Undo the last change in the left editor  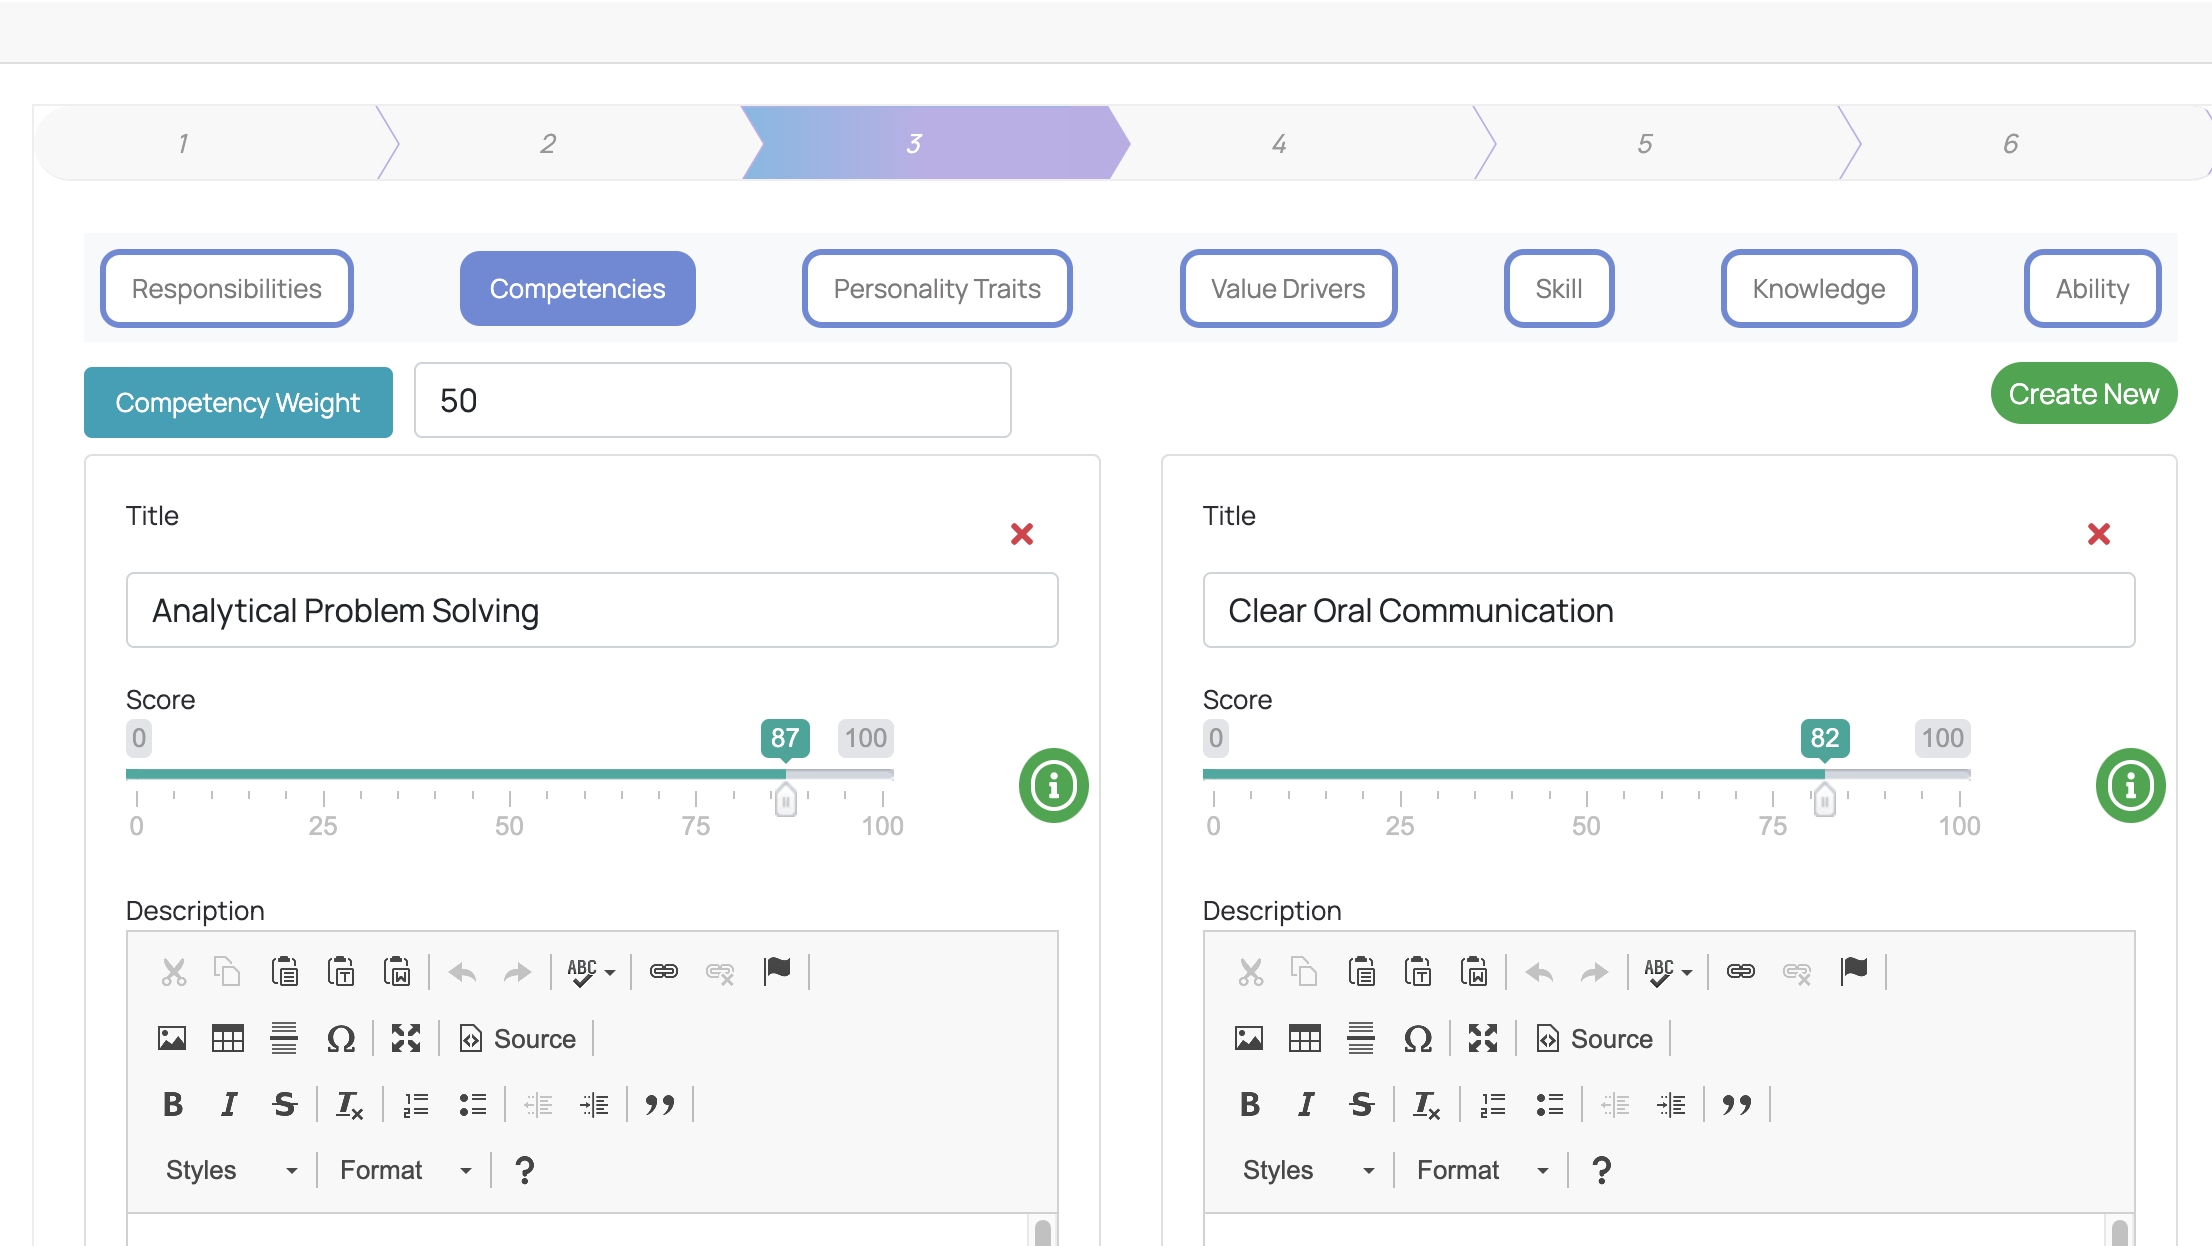[461, 971]
